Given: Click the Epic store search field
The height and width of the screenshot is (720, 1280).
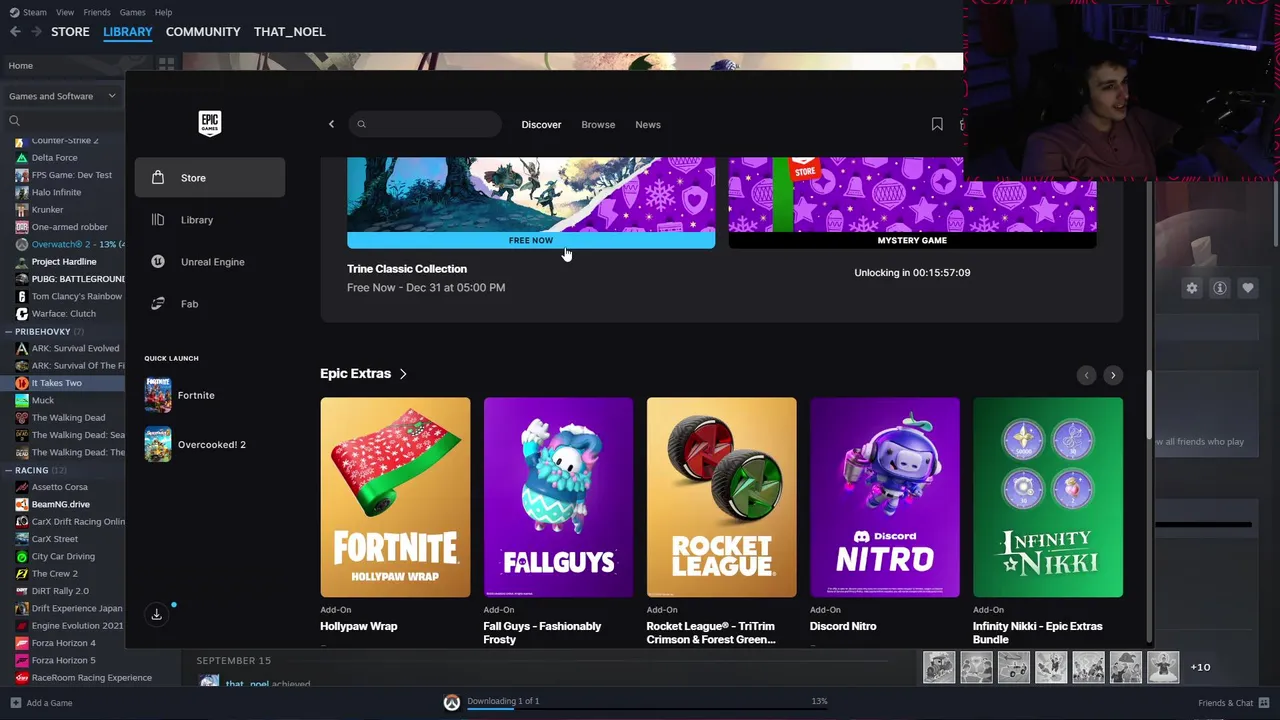Looking at the screenshot, I should pyautogui.click(x=425, y=124).
